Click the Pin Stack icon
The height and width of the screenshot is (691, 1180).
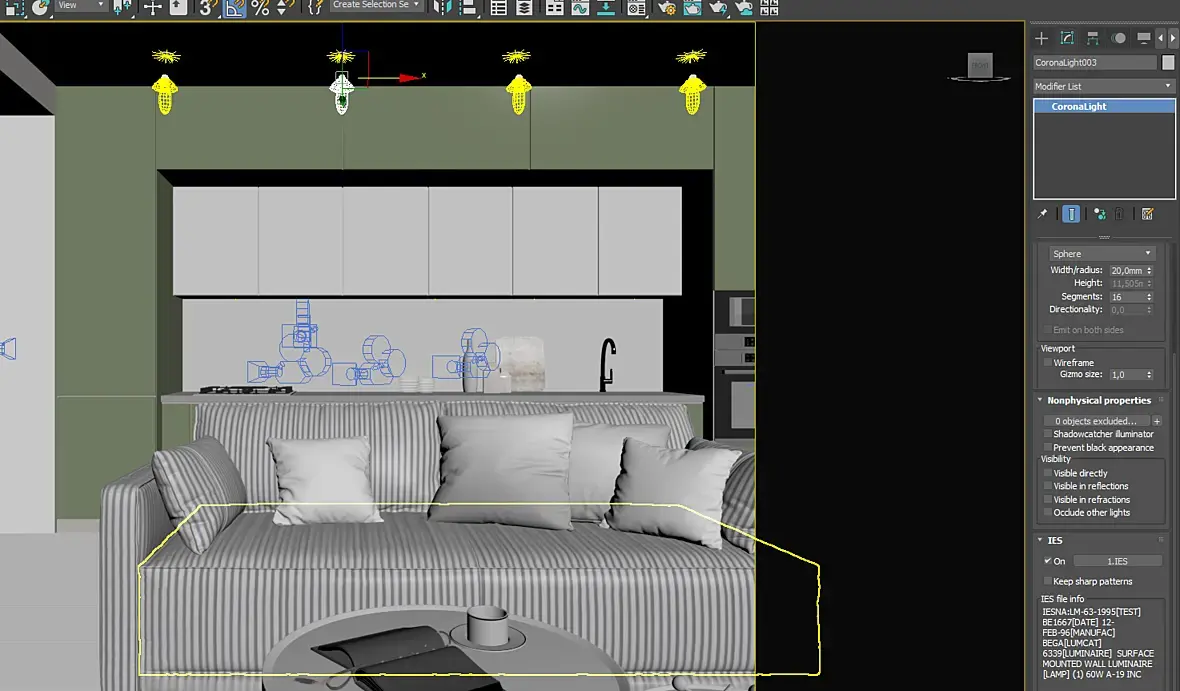point(1042,215)
